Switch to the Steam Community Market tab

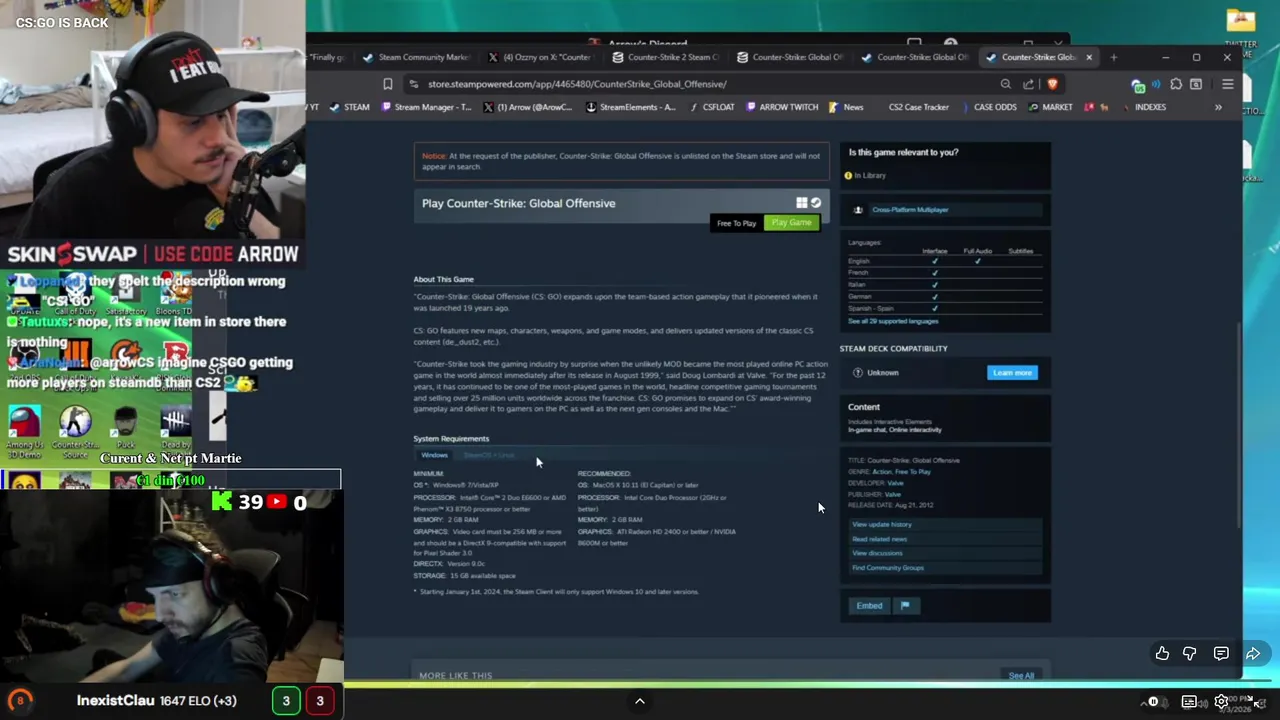pyautogui.click(x=416, y=57)
